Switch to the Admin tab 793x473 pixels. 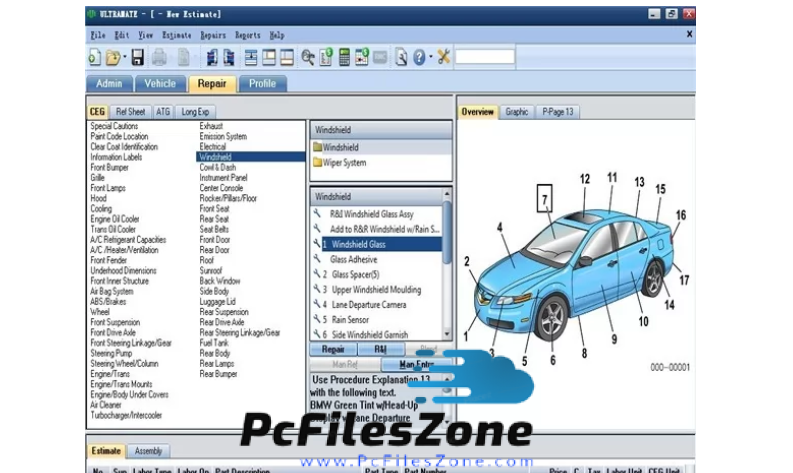(x=109, y=83)
